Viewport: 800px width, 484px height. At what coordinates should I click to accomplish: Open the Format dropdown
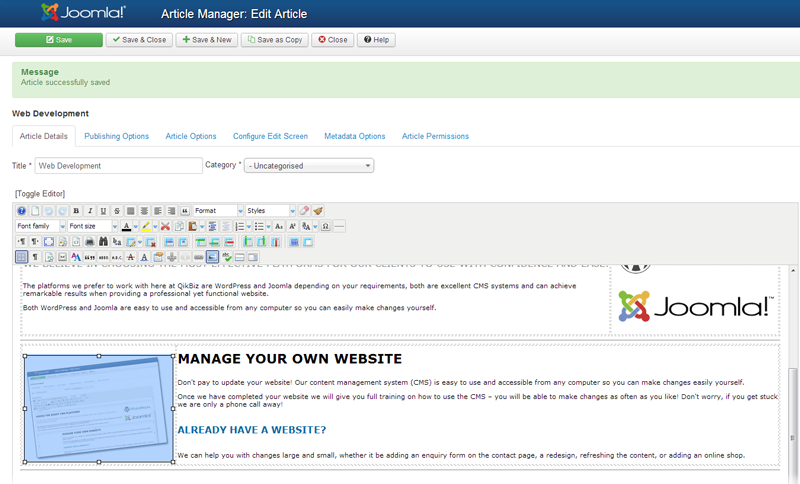pos(218,211)
